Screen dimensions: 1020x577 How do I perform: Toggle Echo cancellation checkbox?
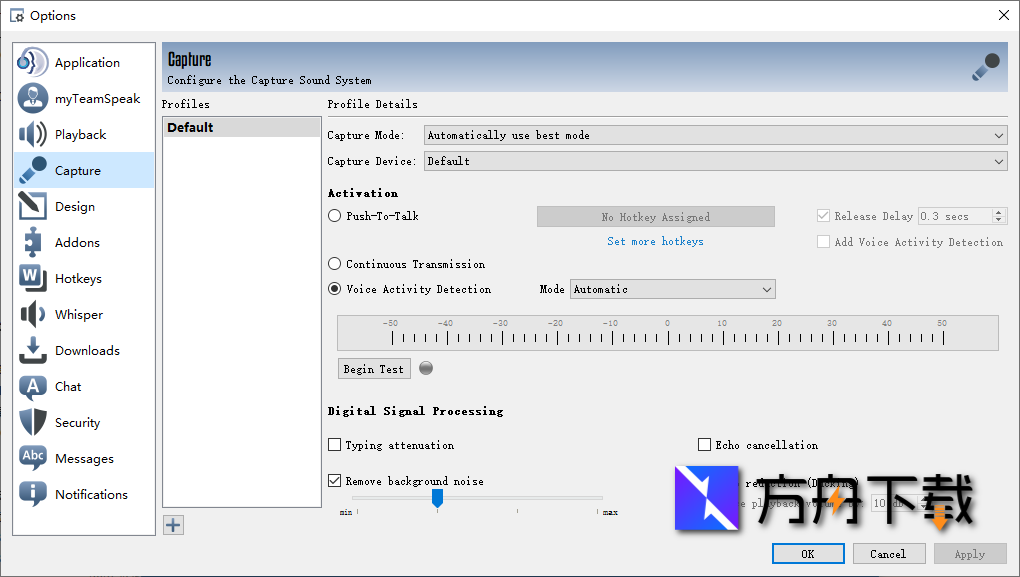coord(705,445)
